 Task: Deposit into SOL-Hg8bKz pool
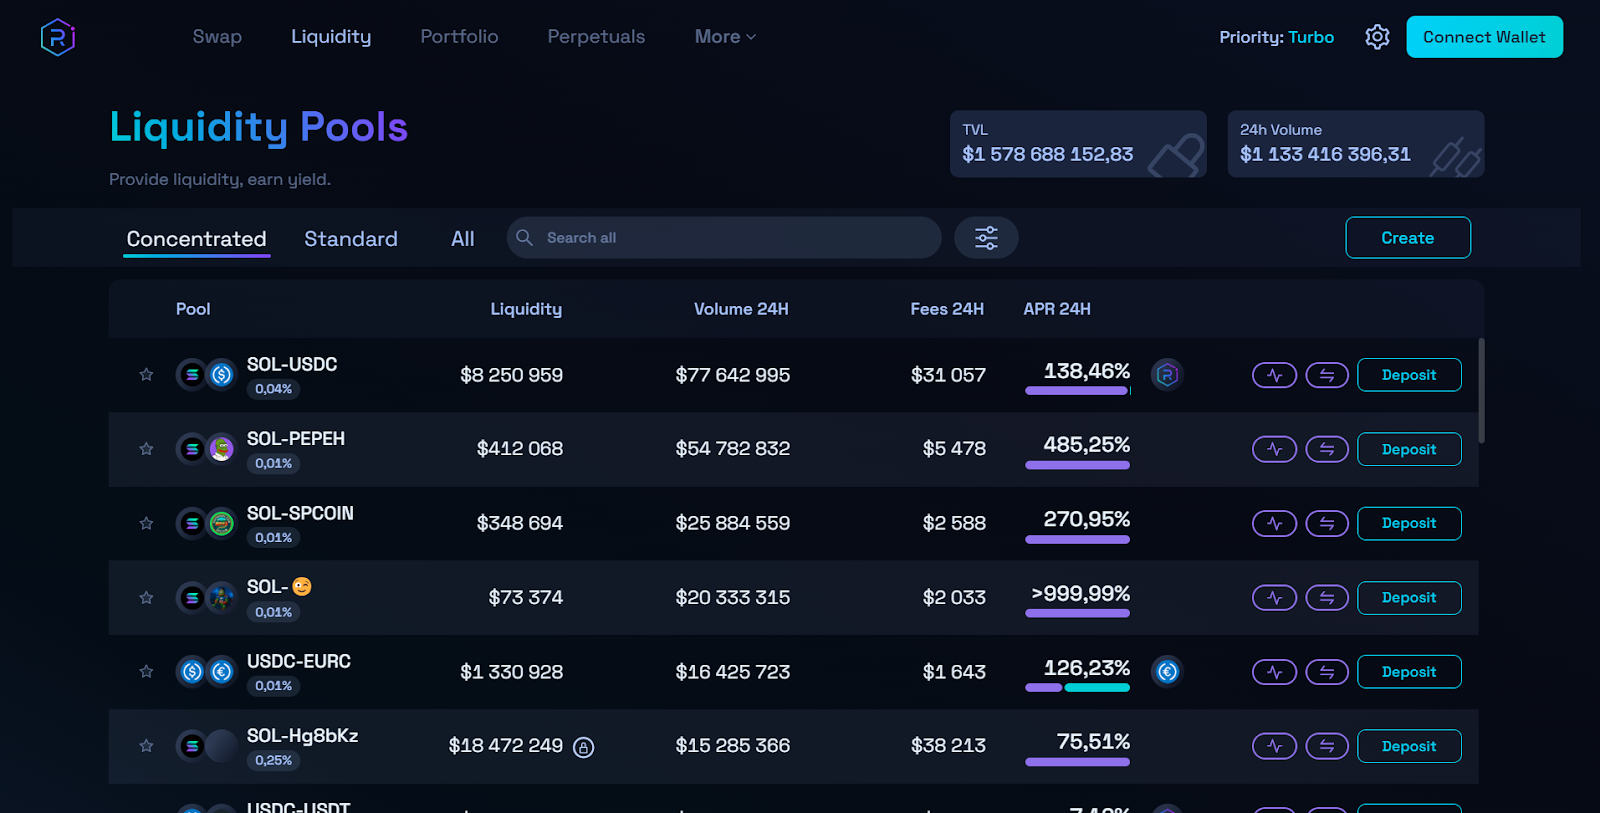pos(1409,746)
